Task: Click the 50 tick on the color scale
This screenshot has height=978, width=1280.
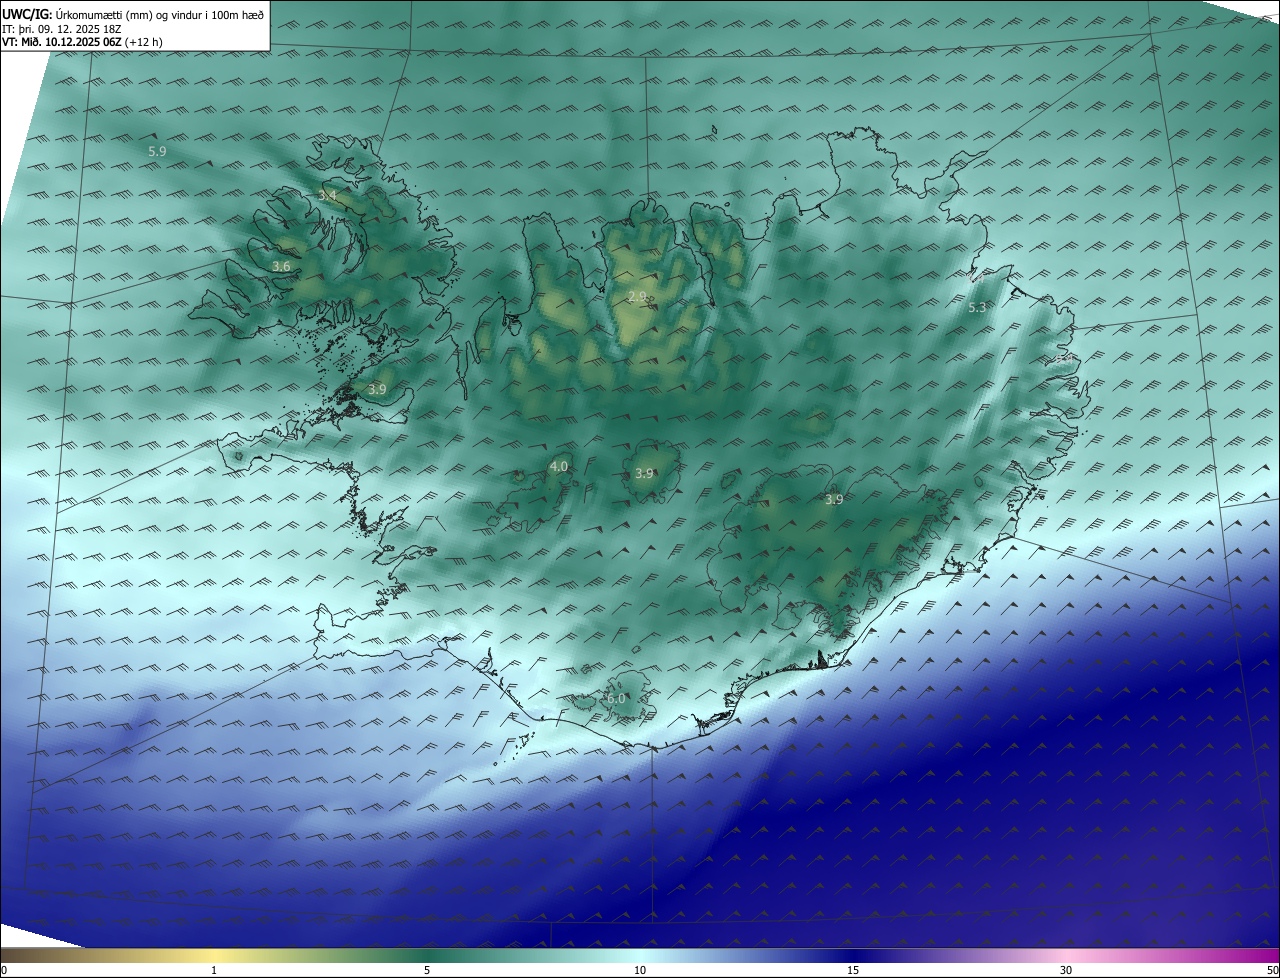Action: [1272, 970]
